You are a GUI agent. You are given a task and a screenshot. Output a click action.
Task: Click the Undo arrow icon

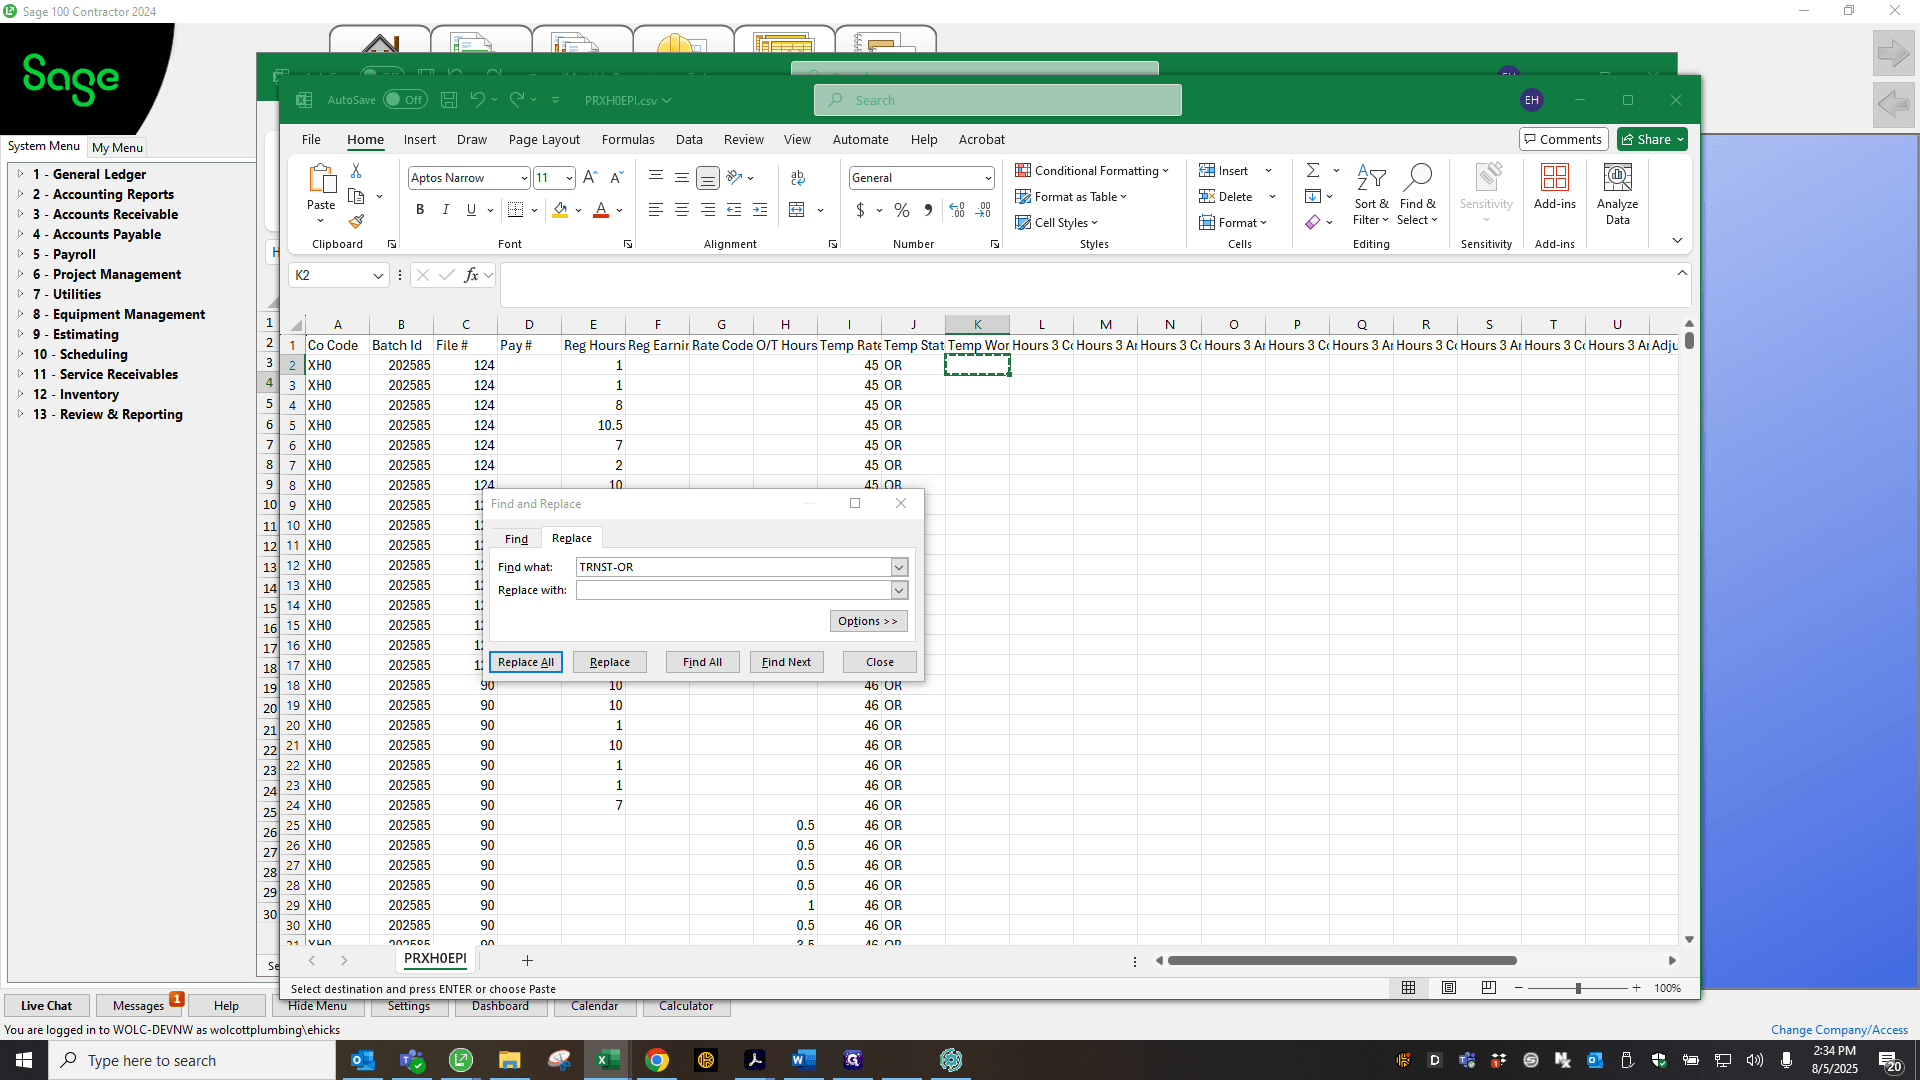tap(478, 100)
